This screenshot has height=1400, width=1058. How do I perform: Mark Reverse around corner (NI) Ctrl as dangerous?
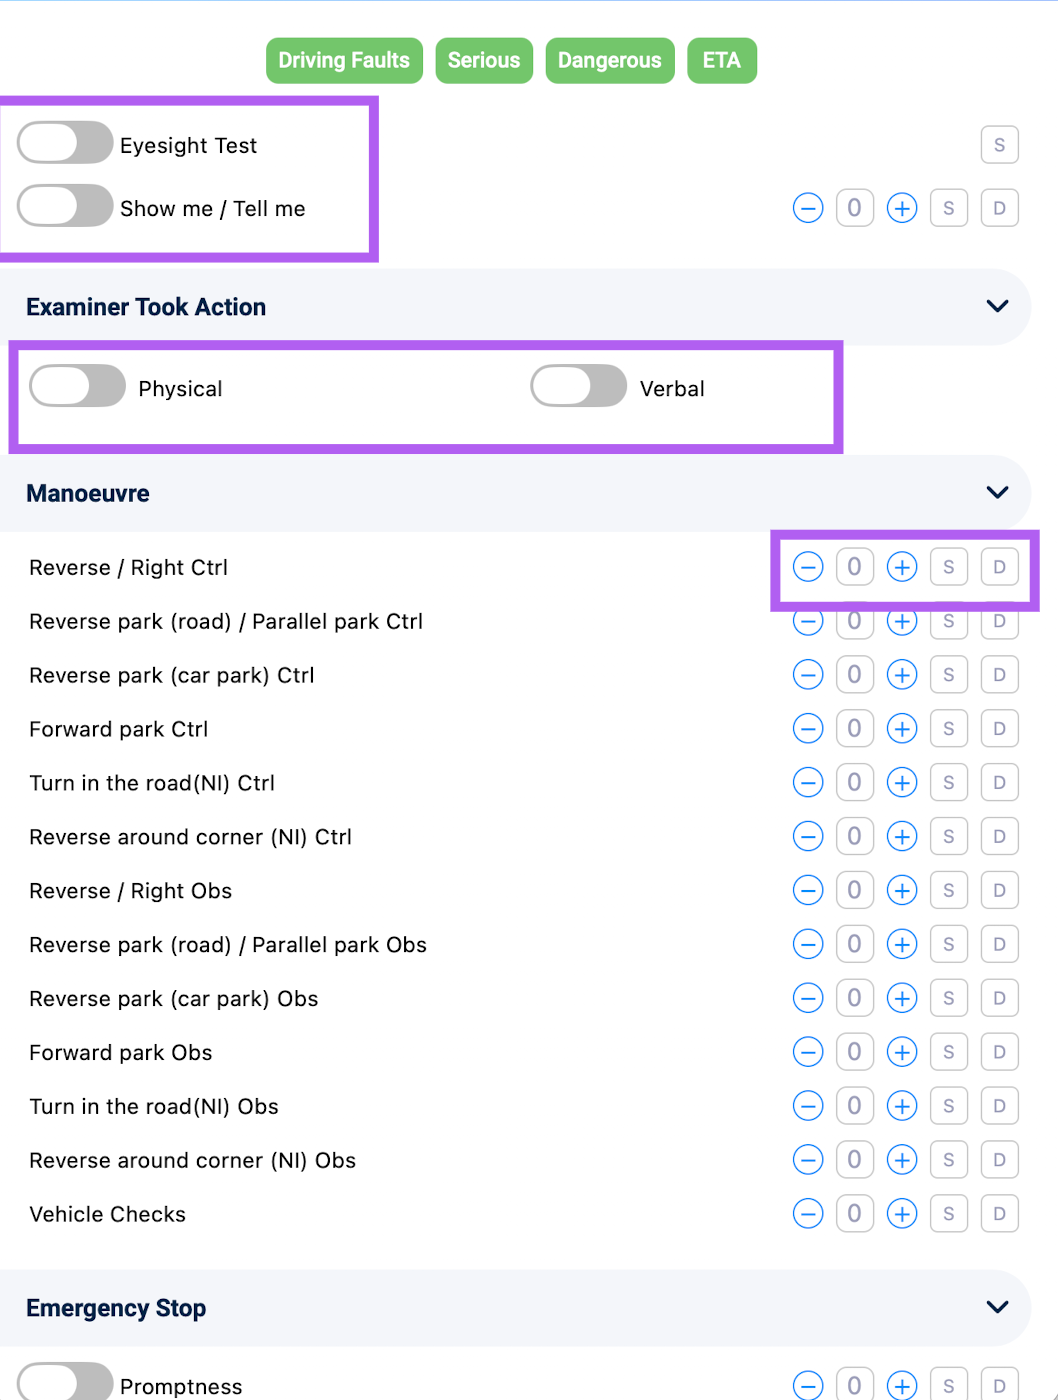point(999,837)
